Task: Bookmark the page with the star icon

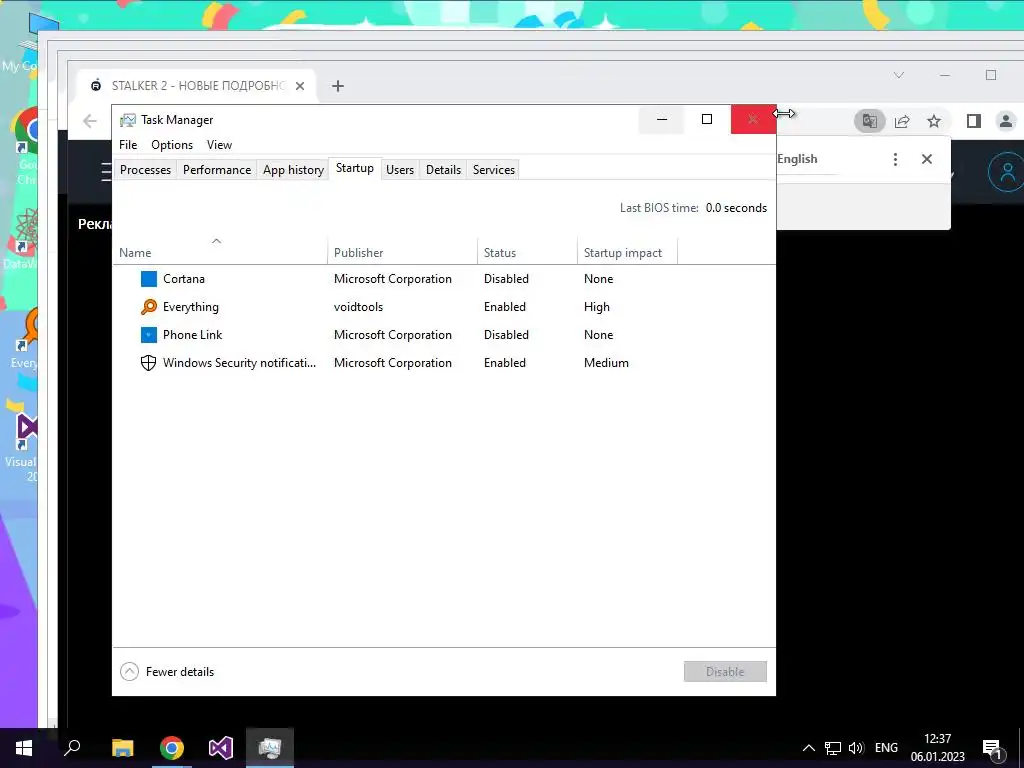Action: [x=934, y=121]
